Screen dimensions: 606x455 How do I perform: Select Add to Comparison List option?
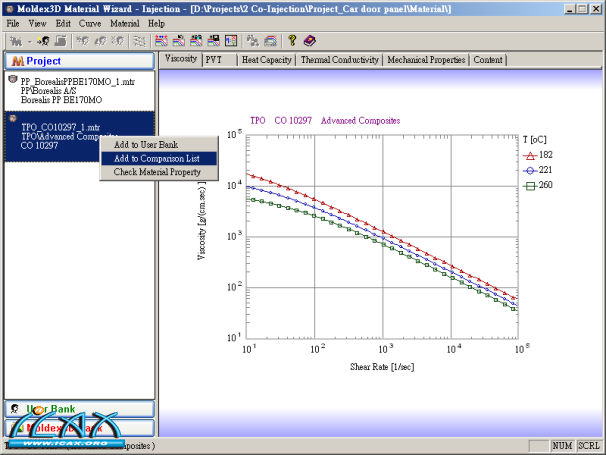(x=156, y=158)
